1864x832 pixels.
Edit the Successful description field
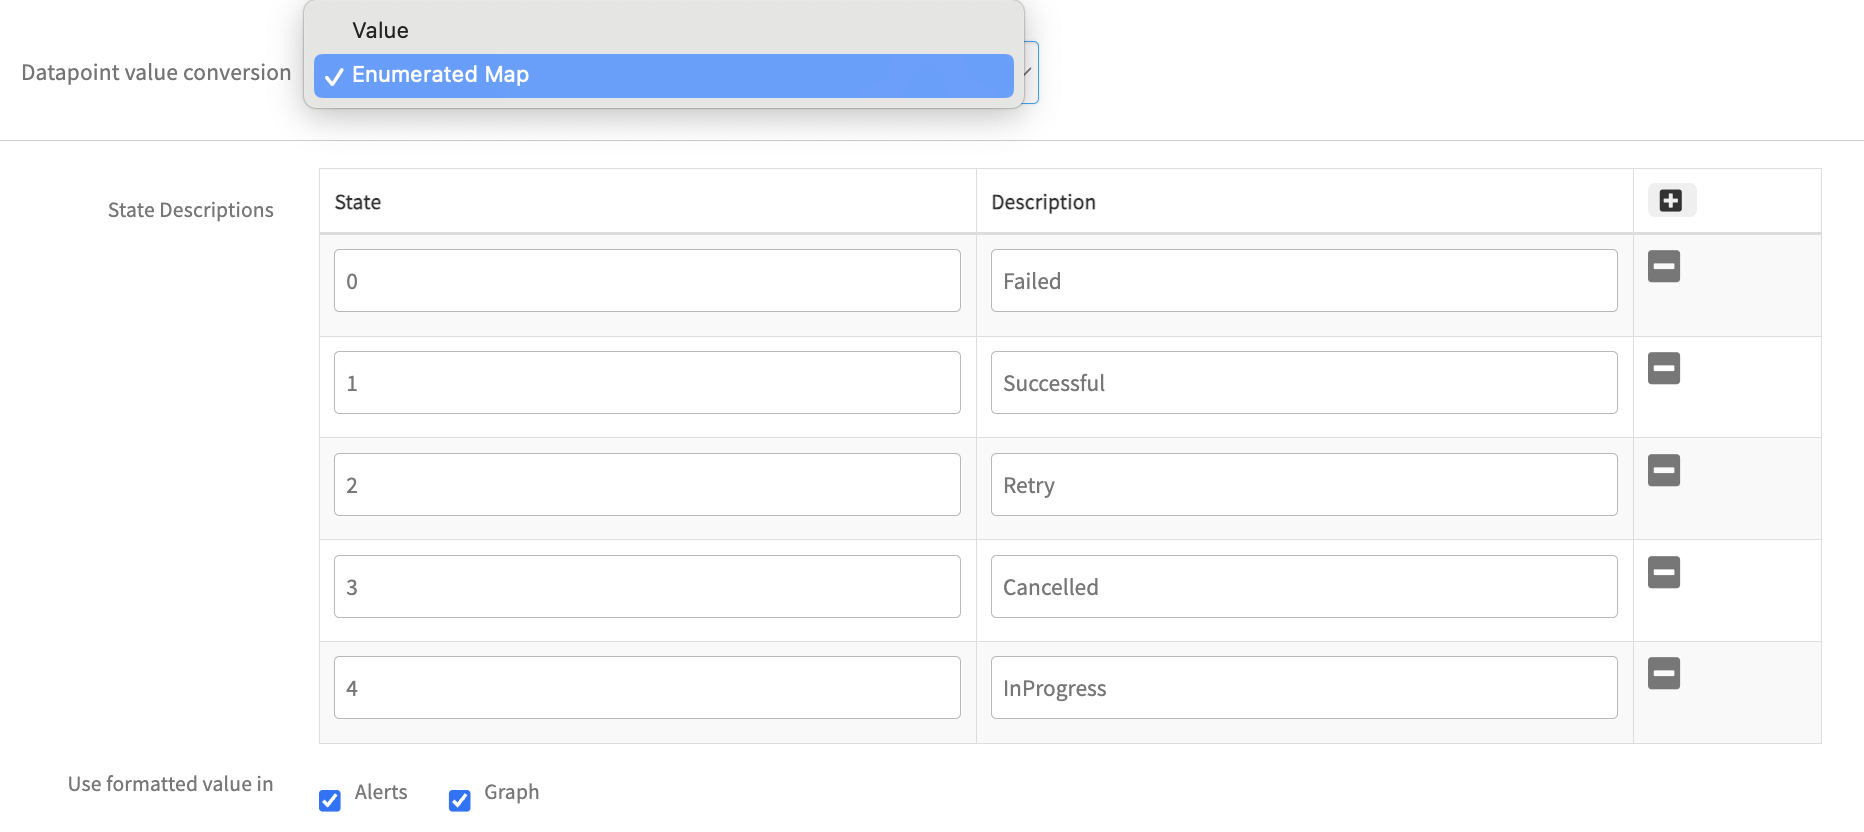tap(1303, 383)
